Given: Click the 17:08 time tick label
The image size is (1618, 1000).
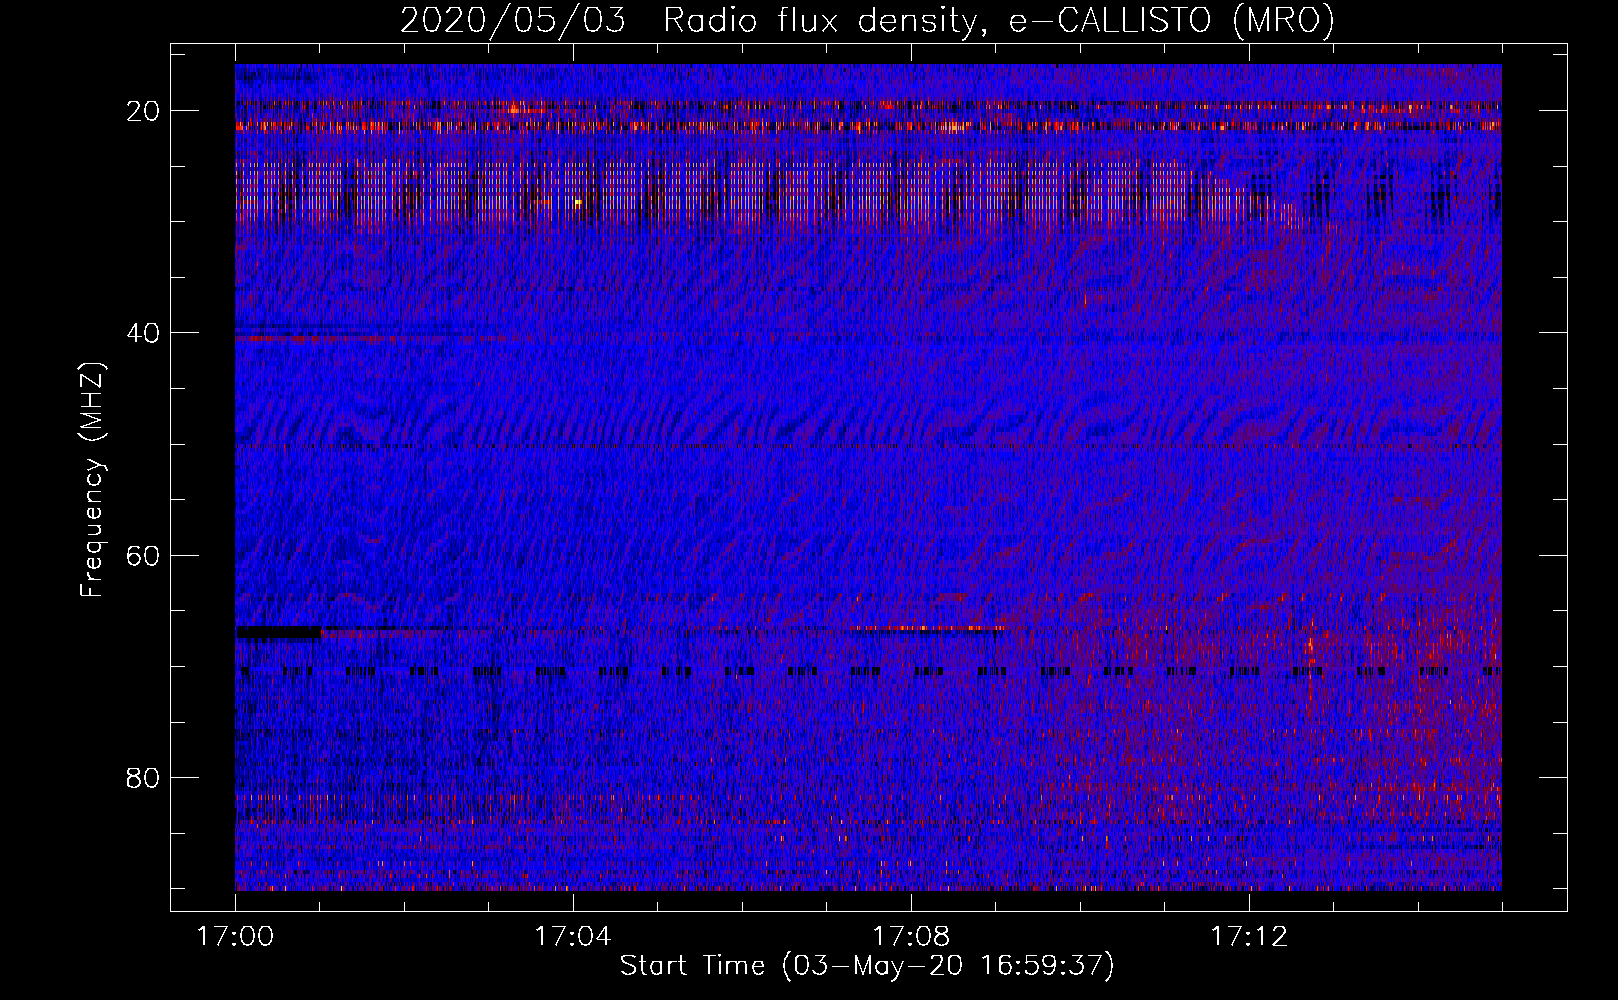Looking at the screenshot, I should pos(911,937).
